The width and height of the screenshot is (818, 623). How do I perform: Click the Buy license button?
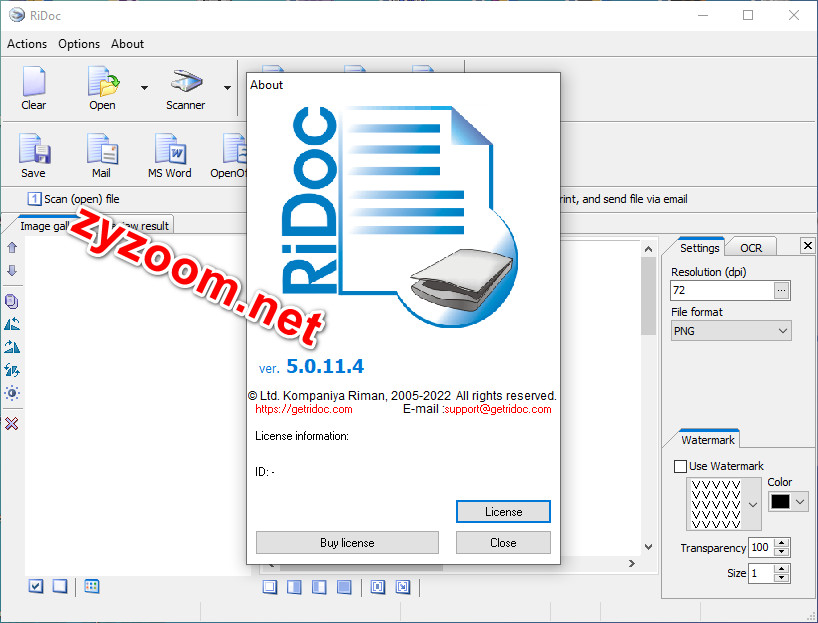point(347,543)
